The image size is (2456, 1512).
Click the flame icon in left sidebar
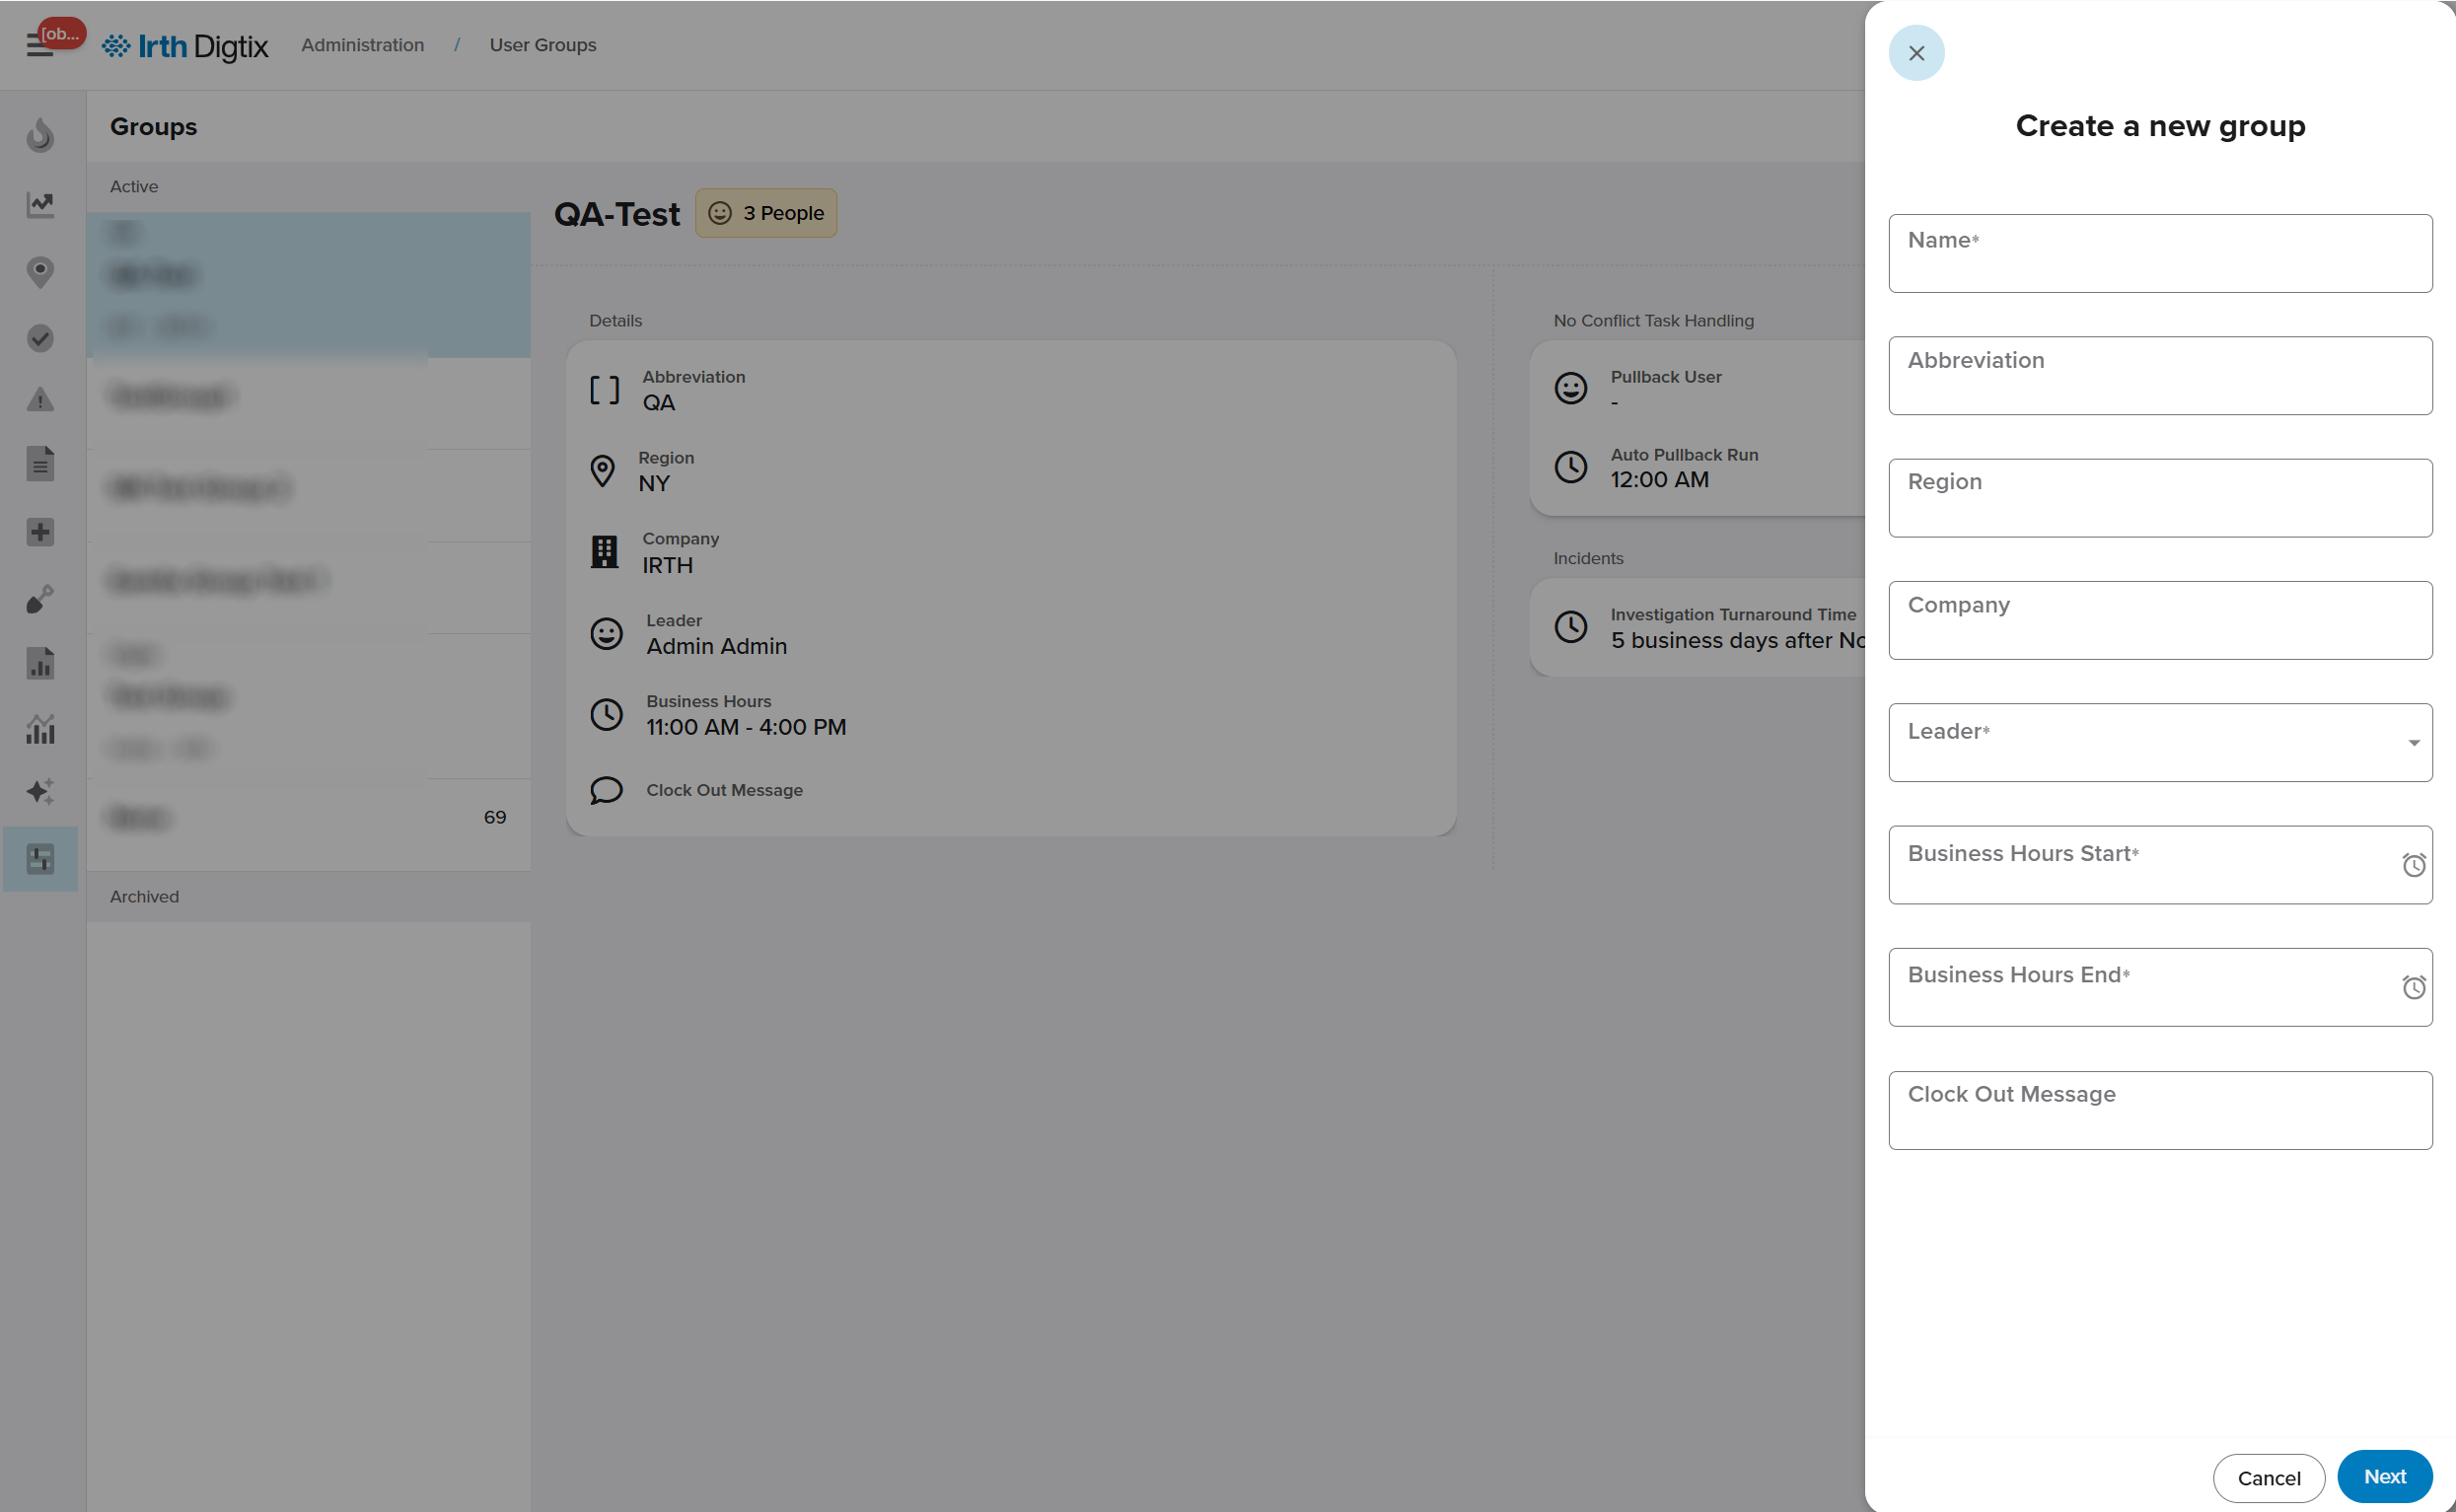point(40,135)
